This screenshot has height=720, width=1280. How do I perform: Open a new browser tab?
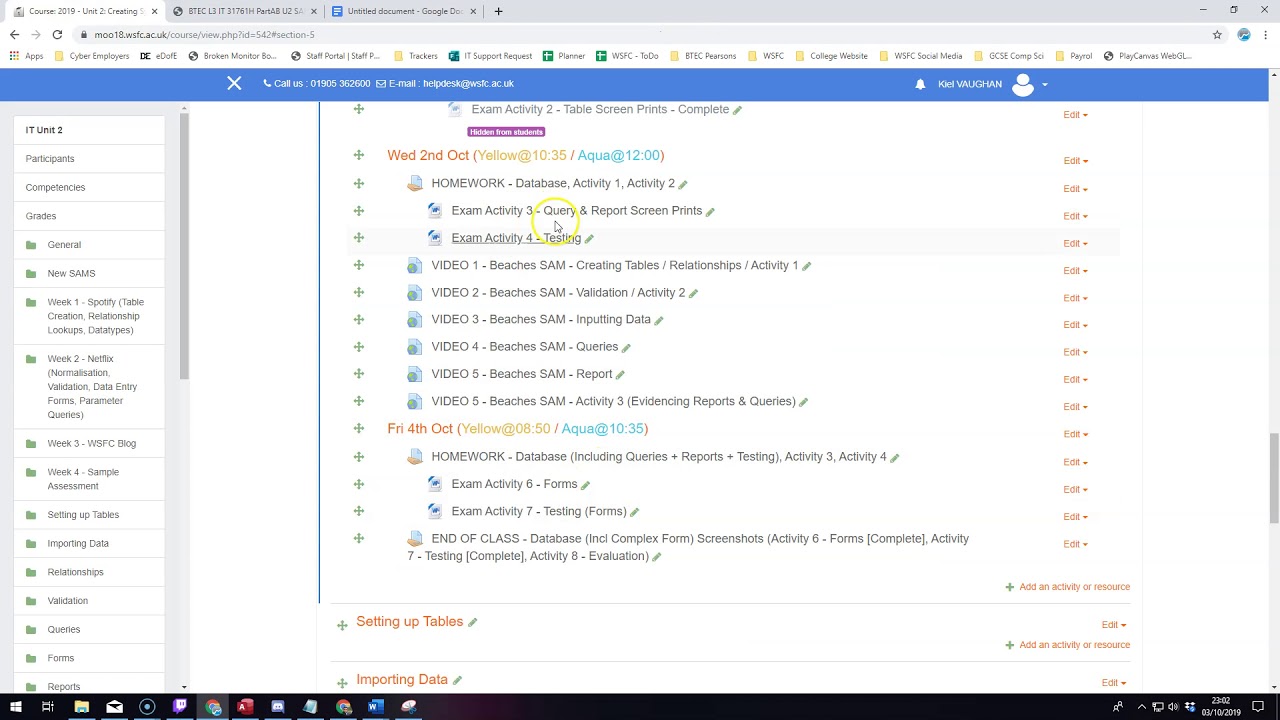pos(498,11)
